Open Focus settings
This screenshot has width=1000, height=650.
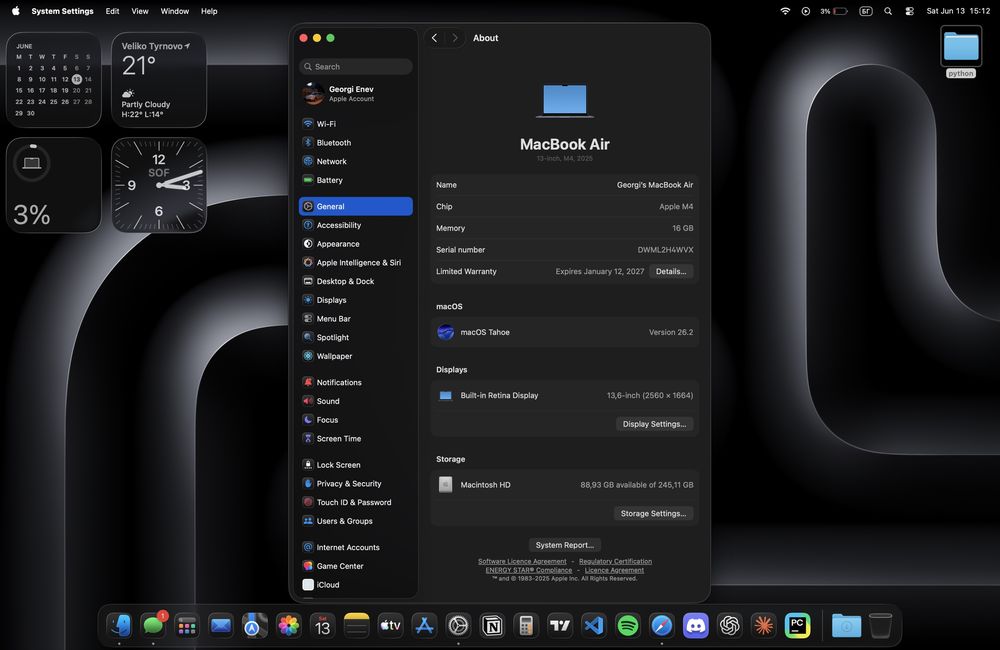click(x=355, y=420)
